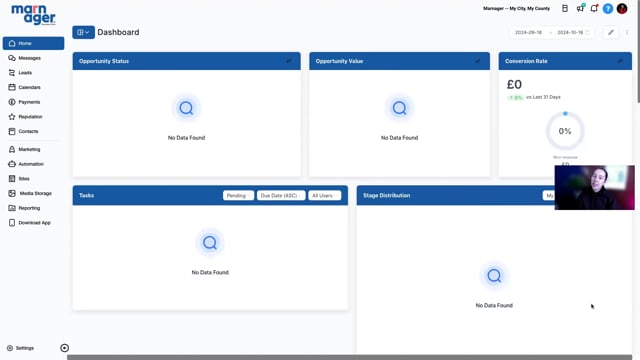Click the Sites icon in sidebar
640x360 pixels.
12,179
